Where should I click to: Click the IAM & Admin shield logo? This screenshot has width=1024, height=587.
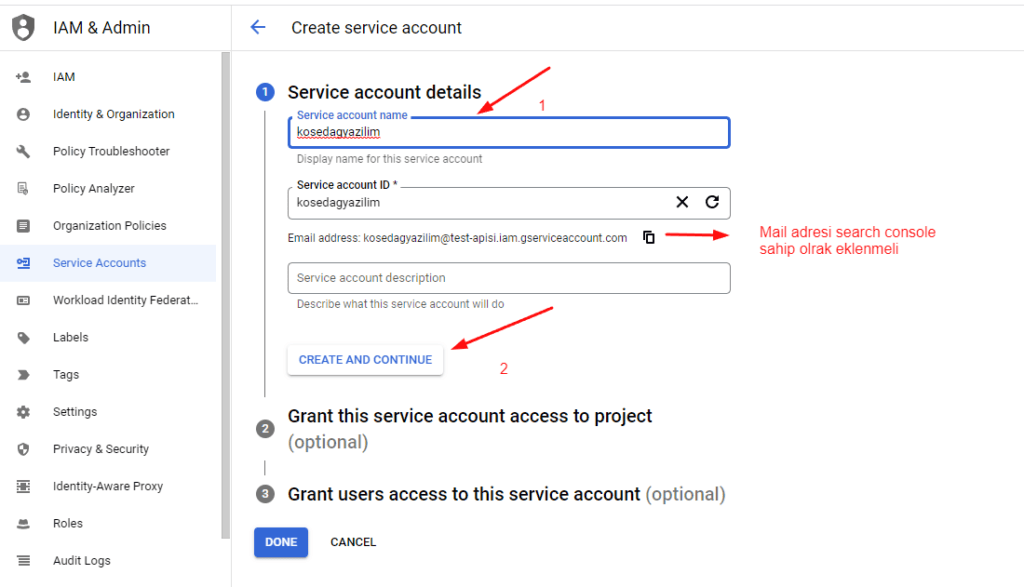click(24, 27)
